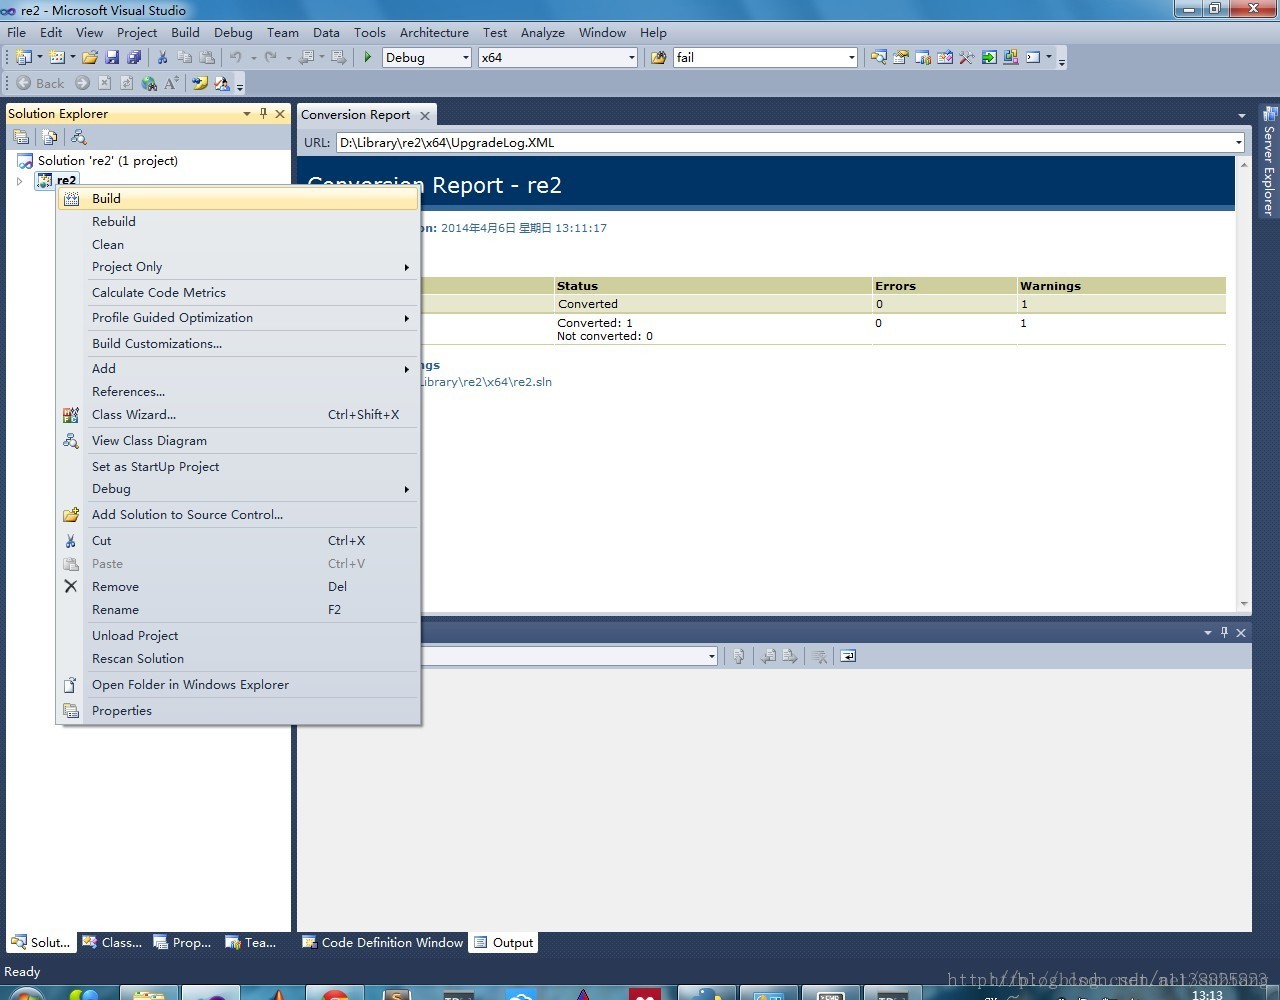Open Solution Explorer via toolbar icon
The height and width of the screenshot is (1000, 1280).
coord(878,57)
